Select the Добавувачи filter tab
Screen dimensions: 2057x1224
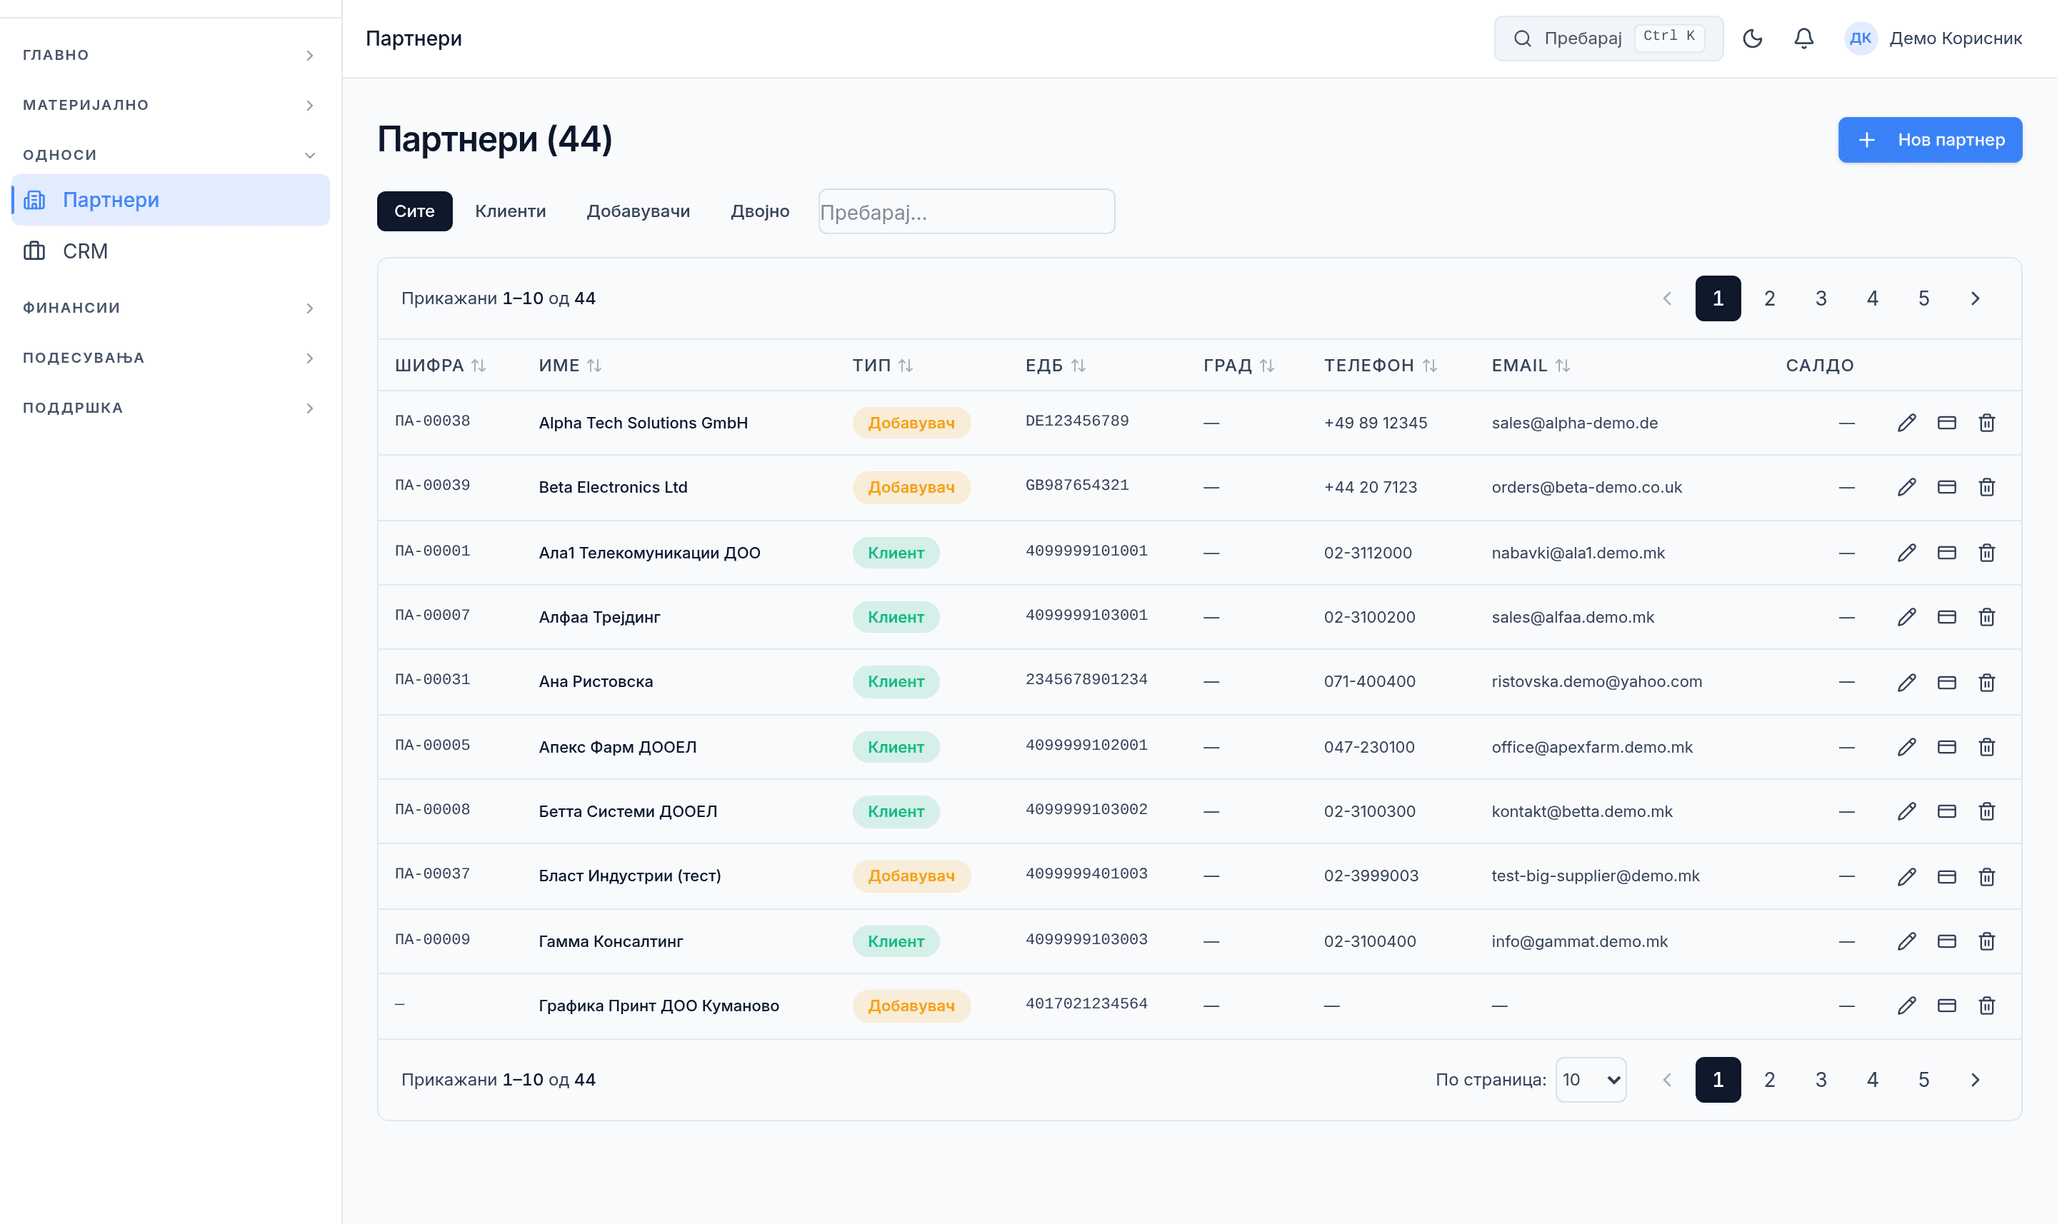pos(638,211)
